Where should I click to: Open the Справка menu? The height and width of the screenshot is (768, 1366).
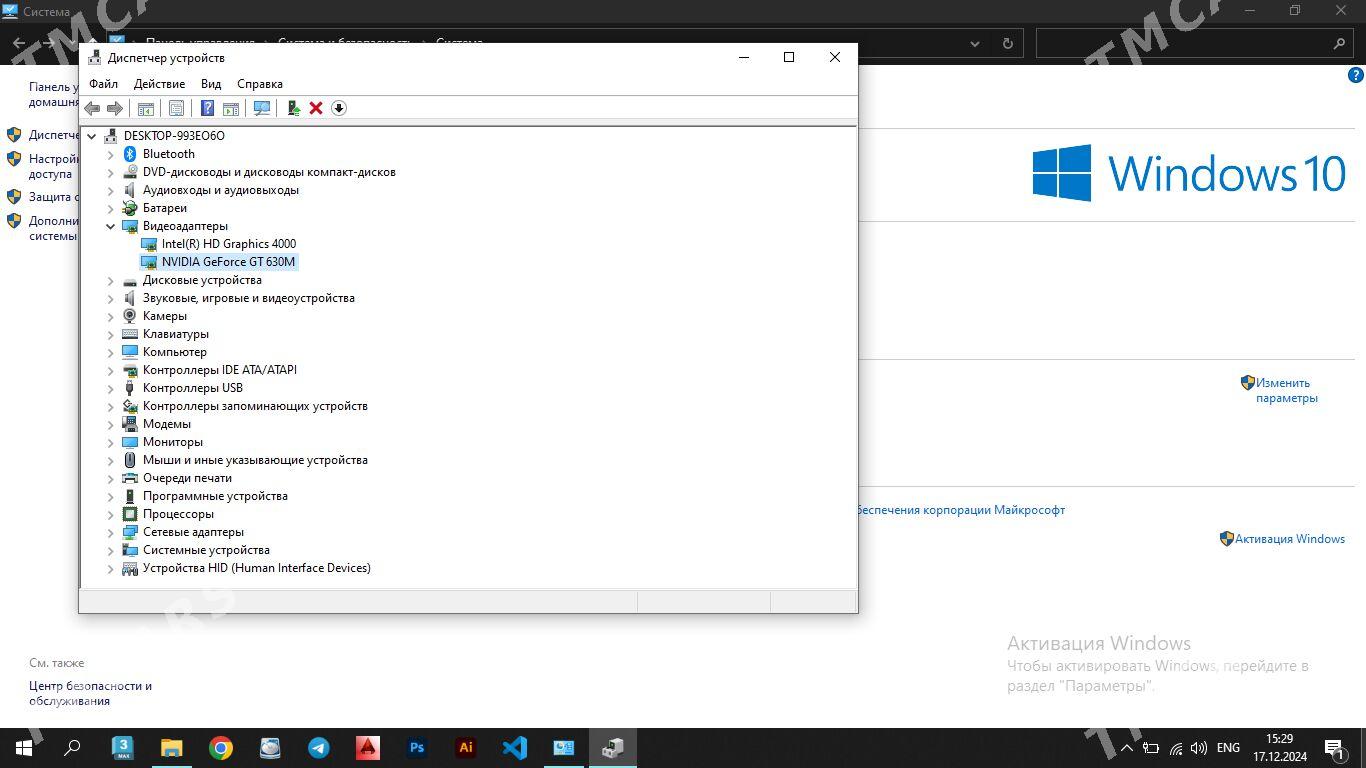click(260, 84)
